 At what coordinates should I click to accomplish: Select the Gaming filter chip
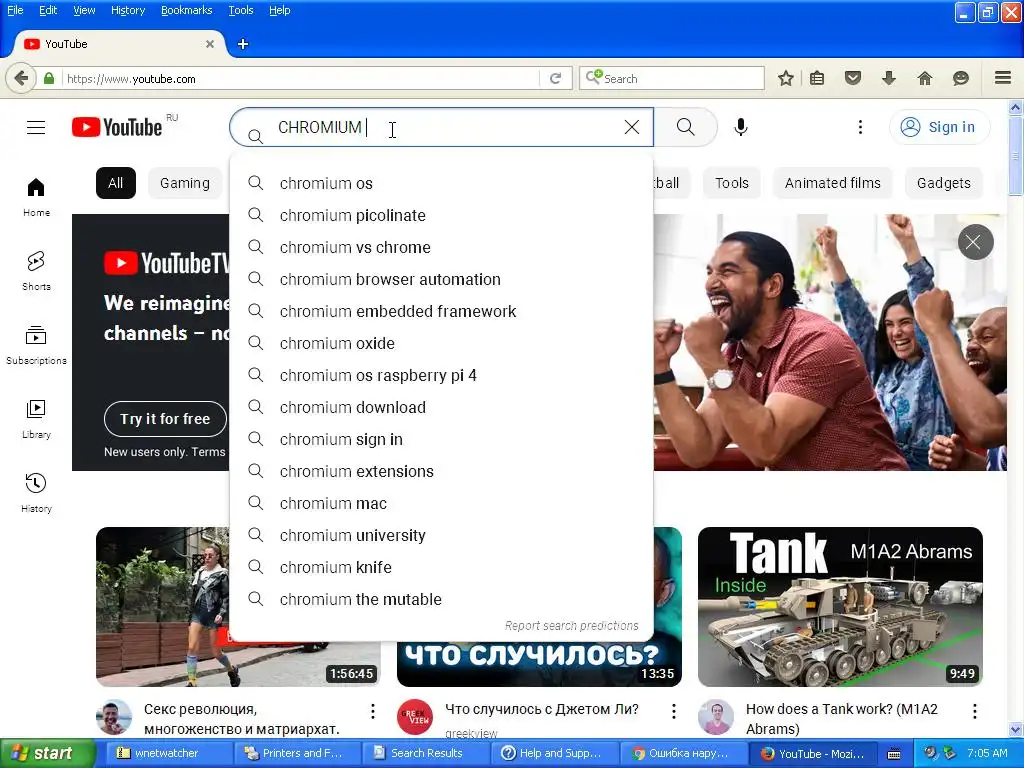185,183
